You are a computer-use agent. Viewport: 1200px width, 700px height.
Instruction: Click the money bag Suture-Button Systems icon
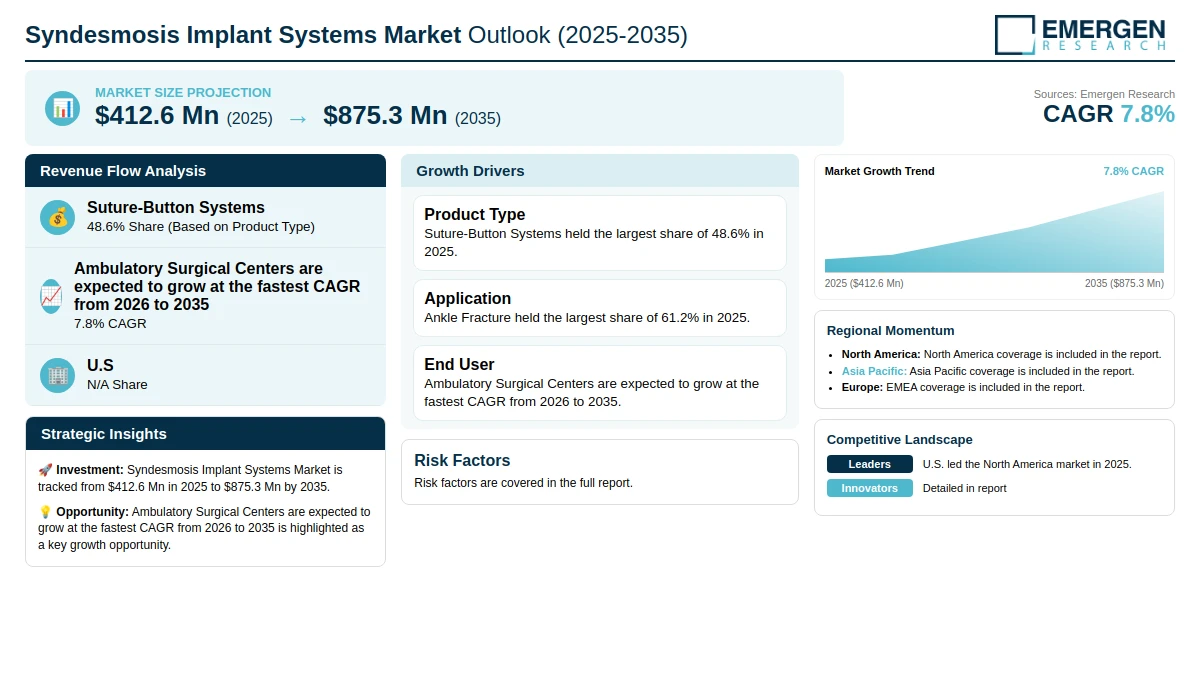click(x=57, y=217)
